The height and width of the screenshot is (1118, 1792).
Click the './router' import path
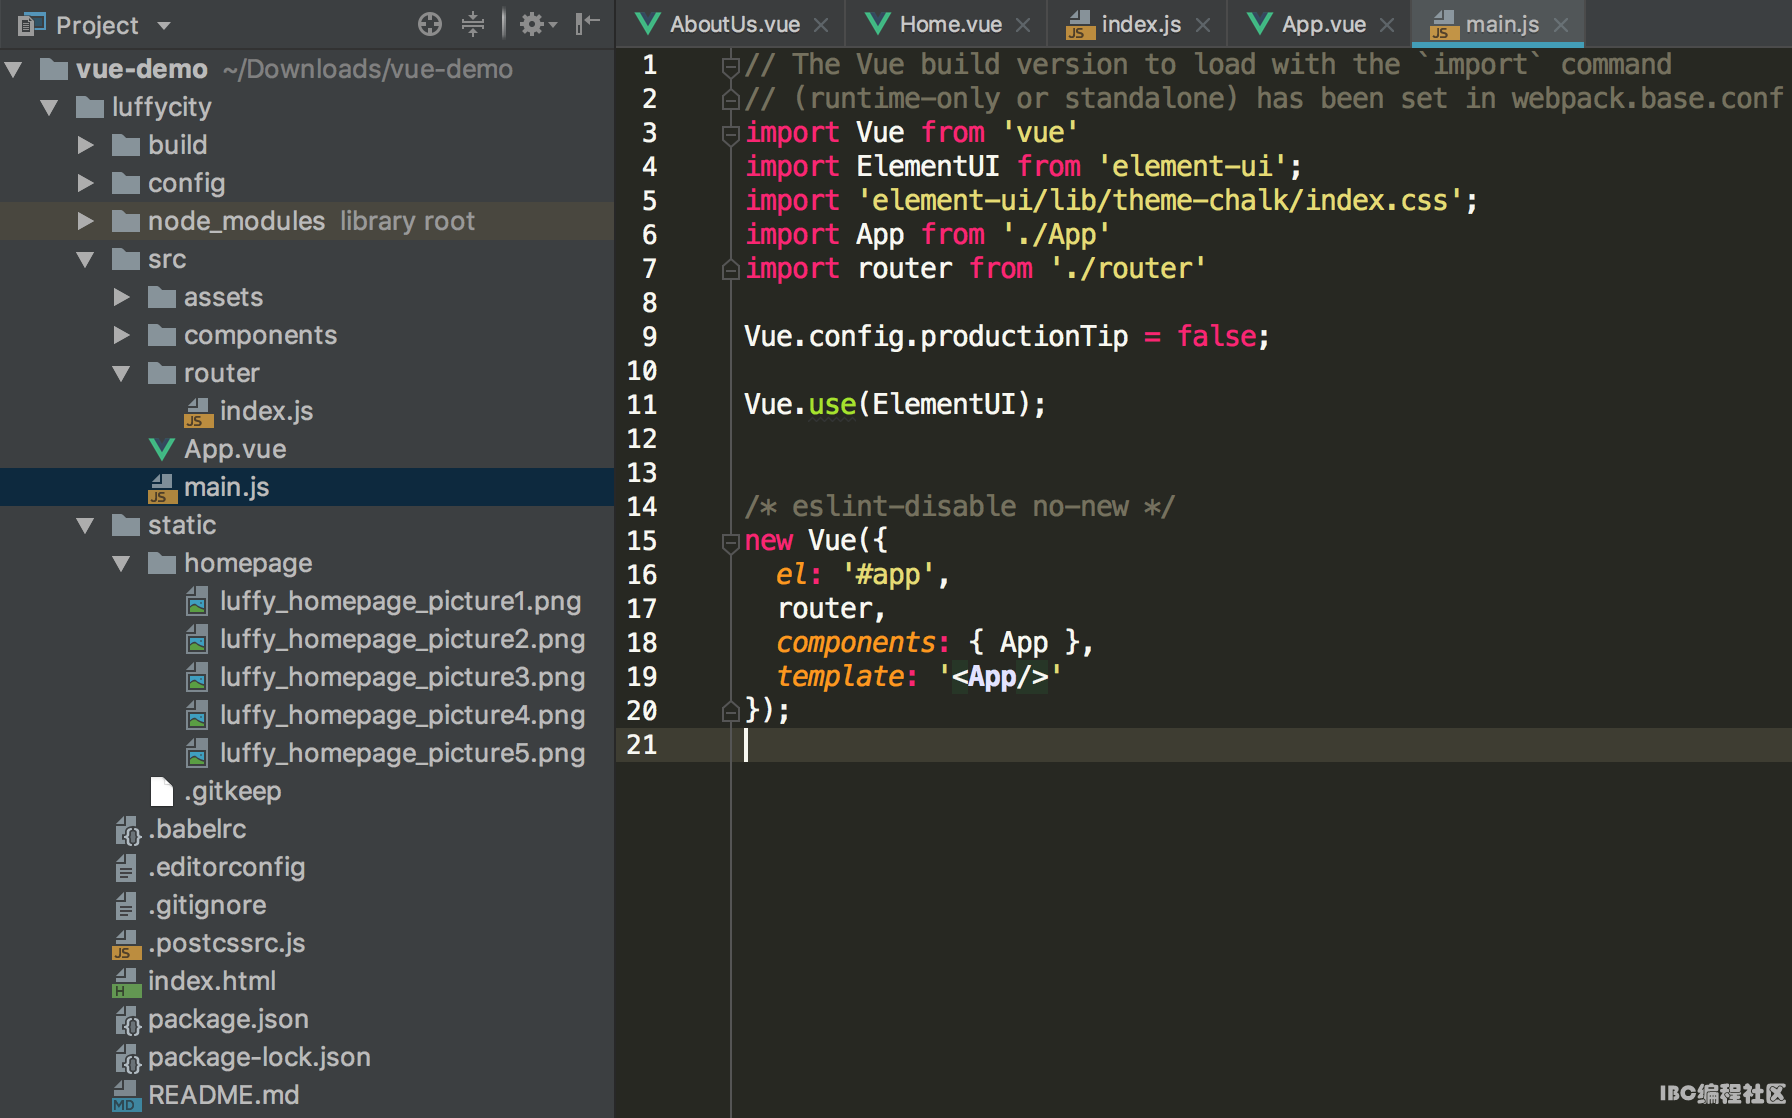pyautogui.click(x=1128, y=268)
